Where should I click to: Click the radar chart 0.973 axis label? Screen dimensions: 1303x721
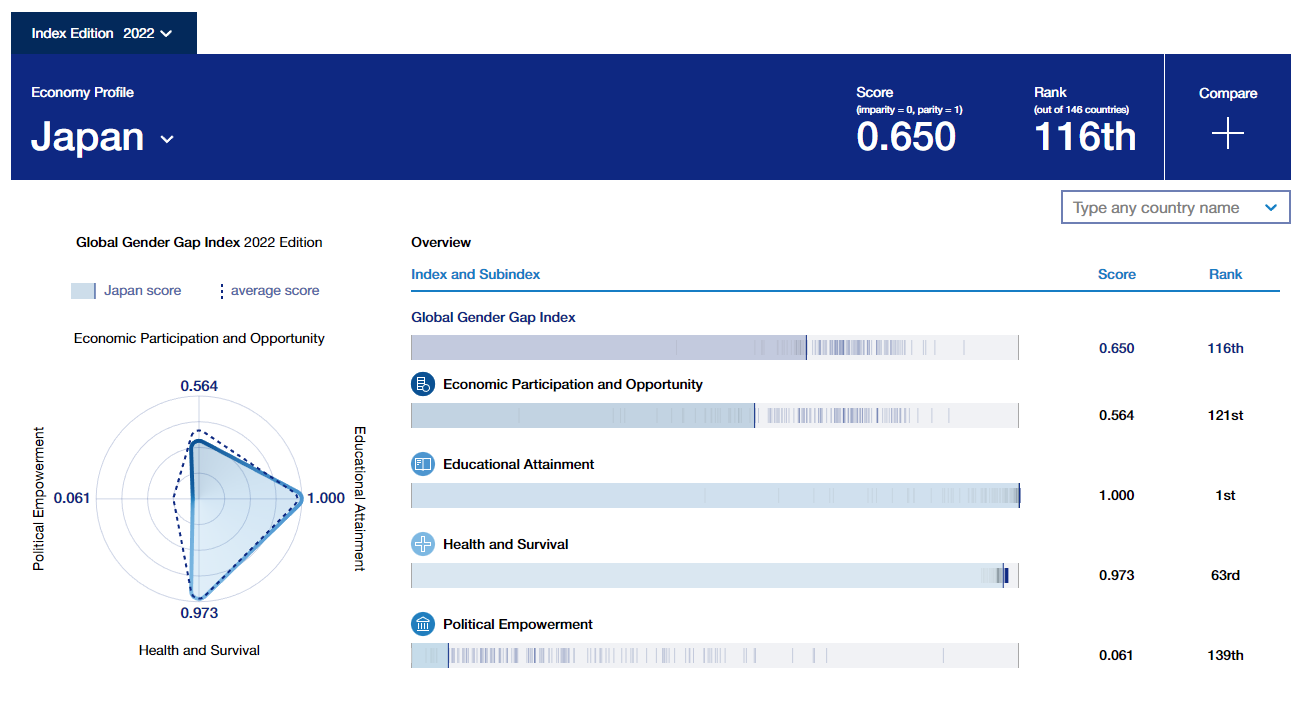coord(199,612)
